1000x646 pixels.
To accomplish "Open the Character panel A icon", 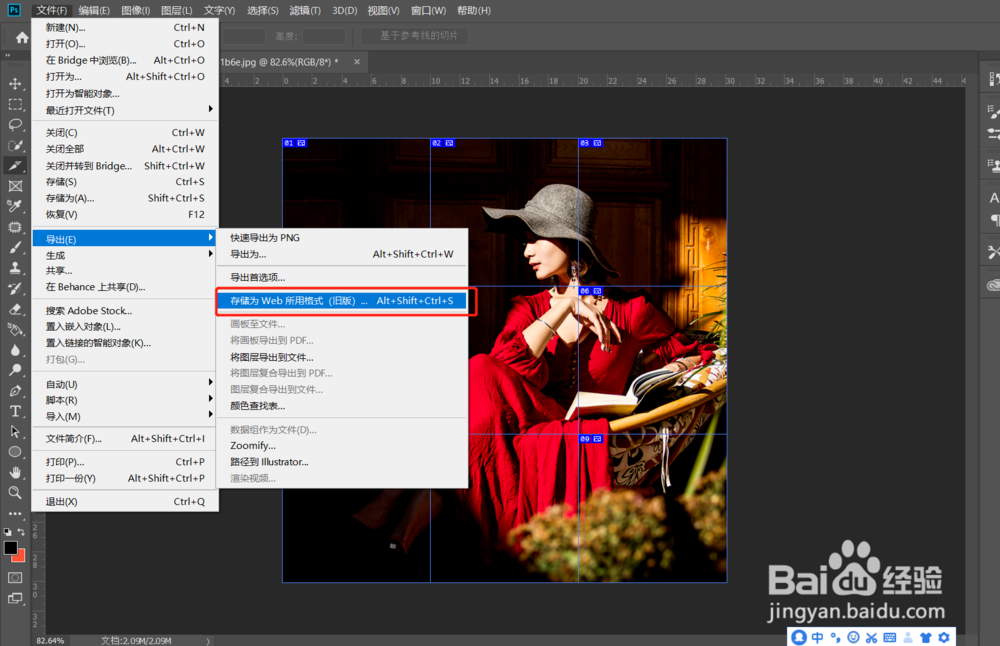I will pyautogui.click(x=993, y=198).
